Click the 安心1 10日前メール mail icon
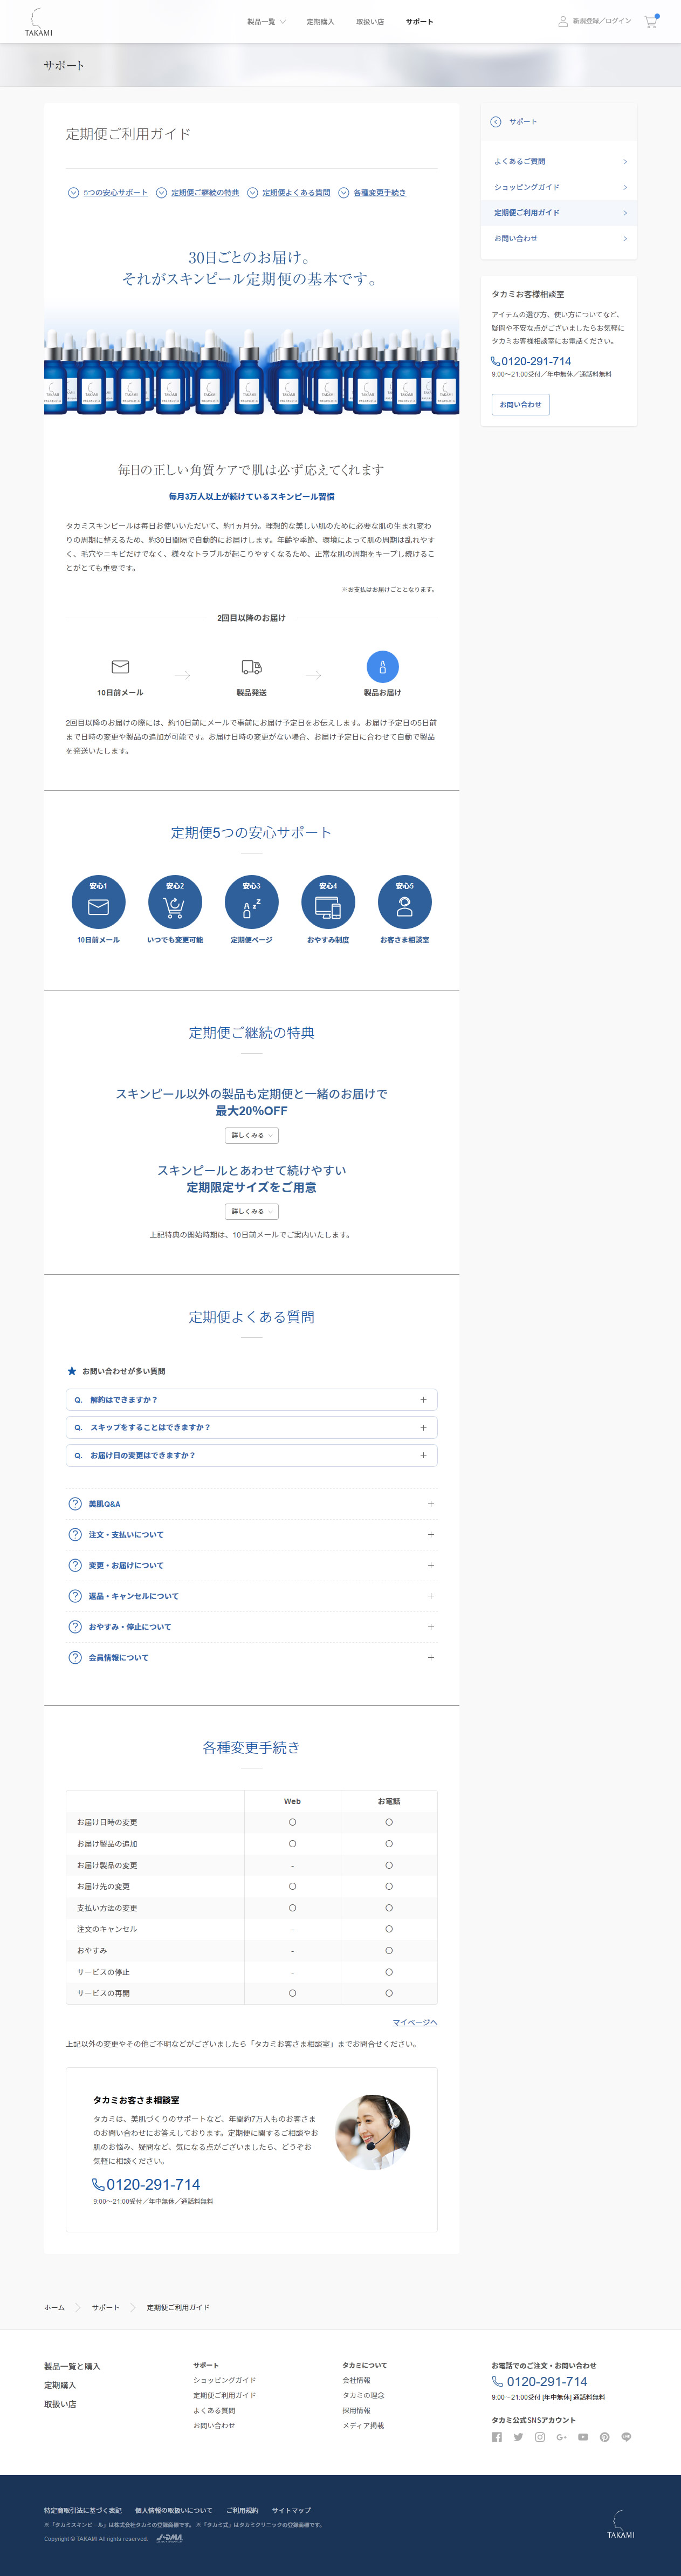 point(98,902)
